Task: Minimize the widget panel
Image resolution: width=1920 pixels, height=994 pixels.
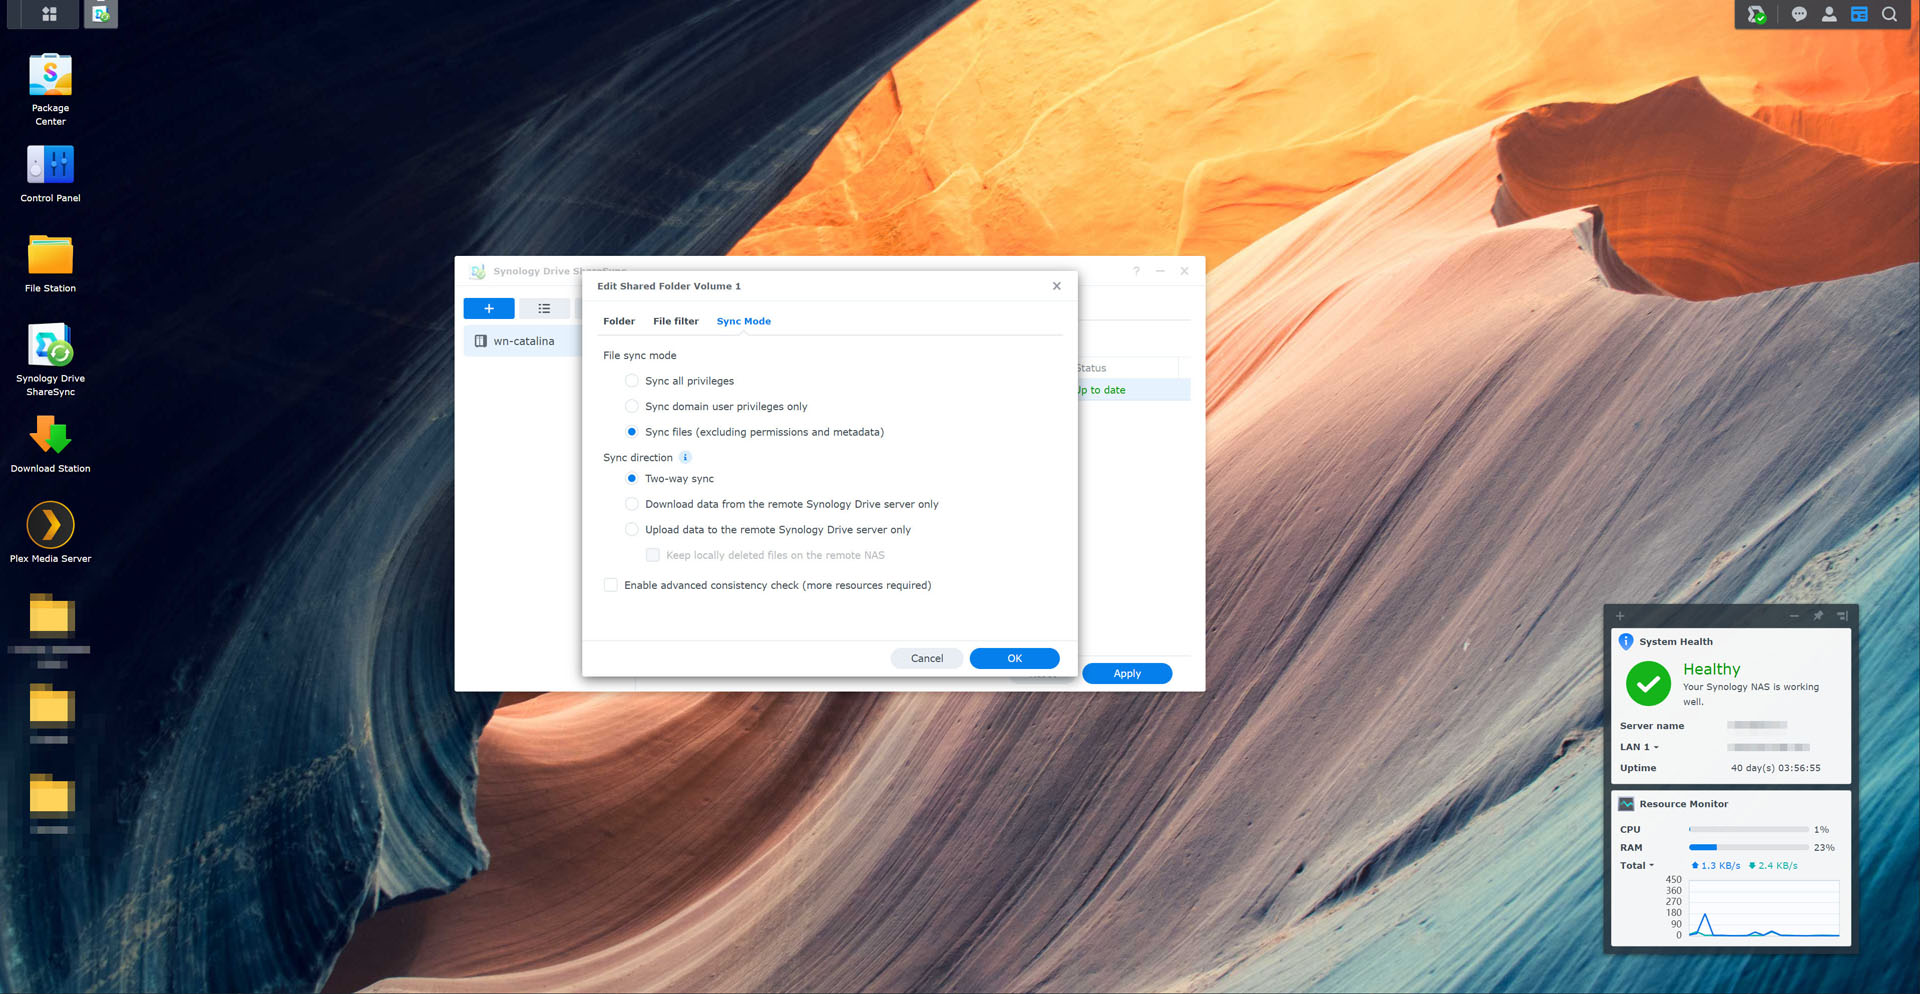Action: [1794, 616]
